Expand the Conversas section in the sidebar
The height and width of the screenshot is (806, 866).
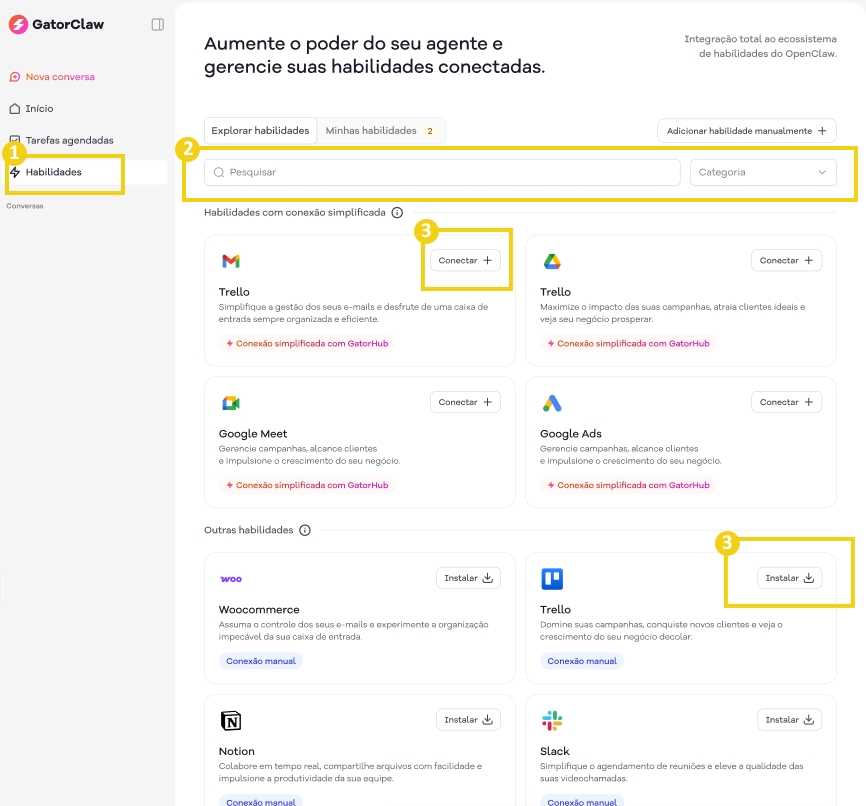pyautogui.click(x=24, y=206)
